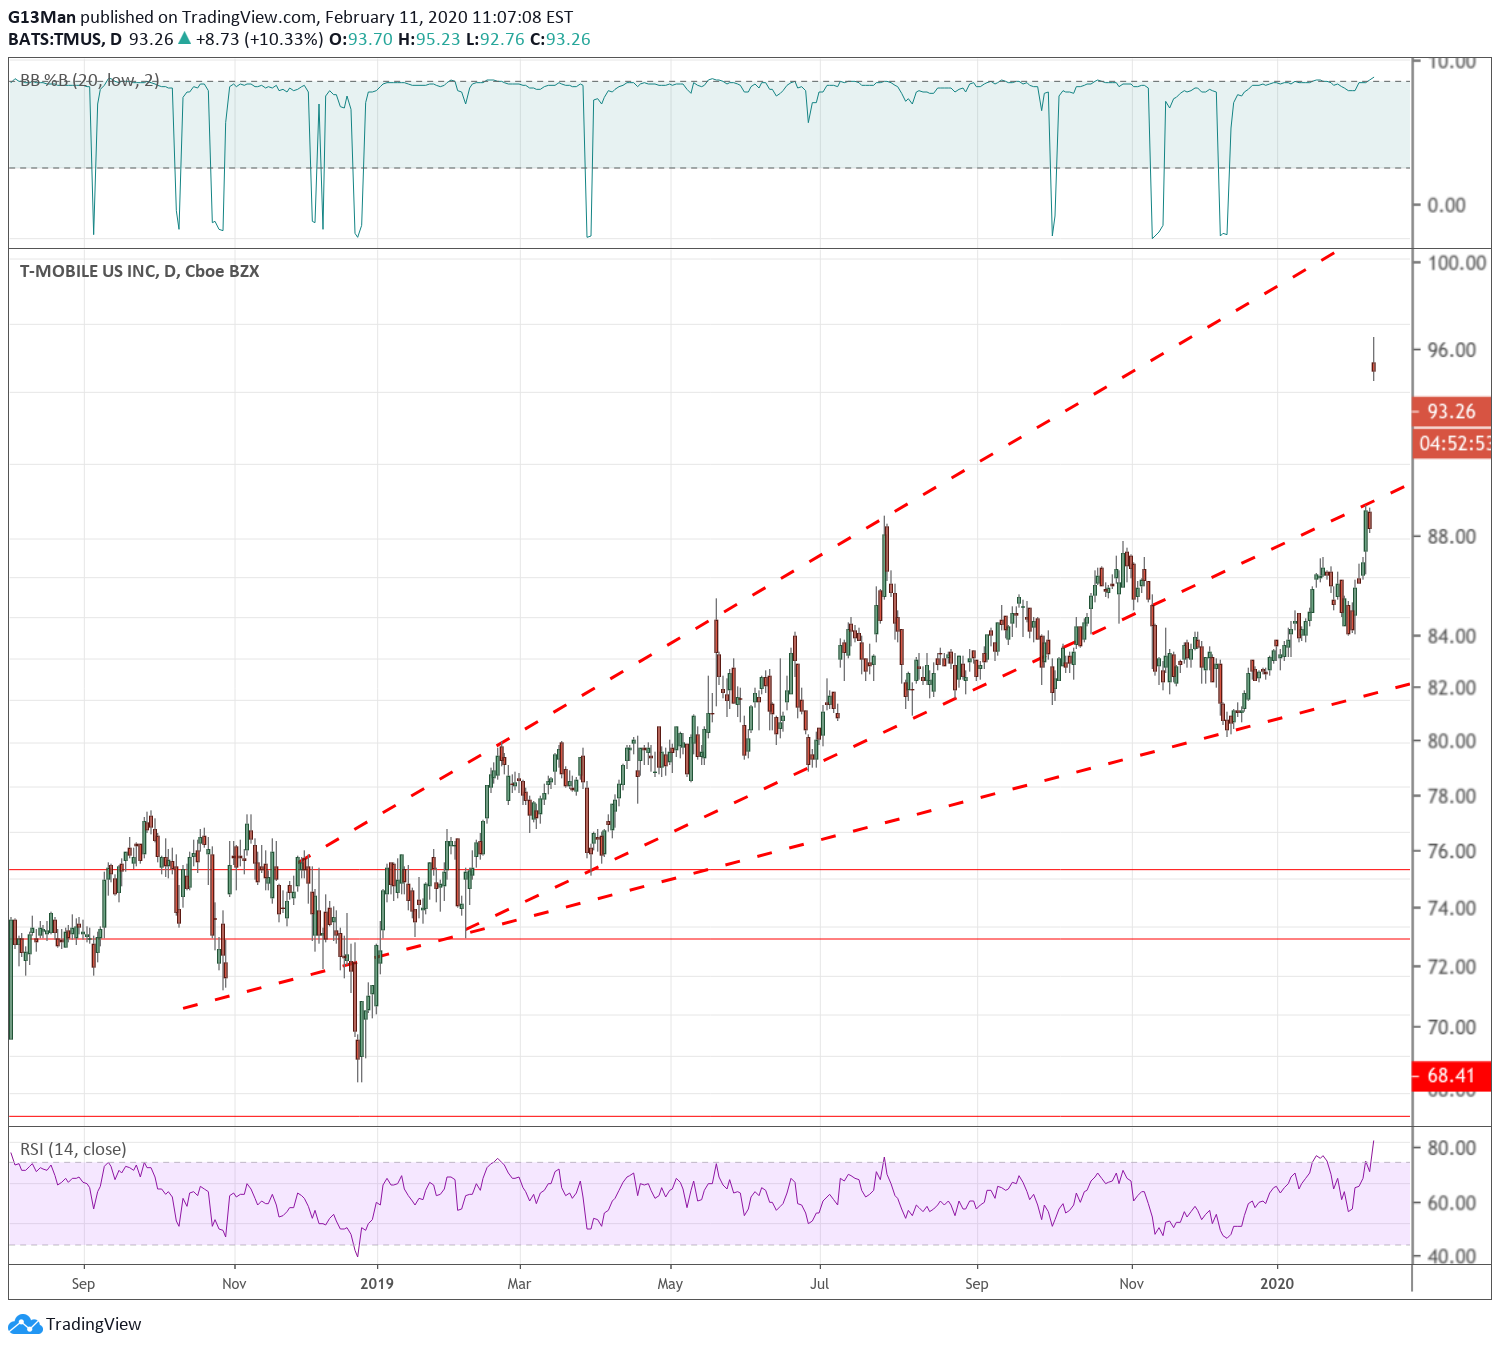Click the 82.00 price axis label
The width and height of the screenshot is (1500, 1348).
1452,688
